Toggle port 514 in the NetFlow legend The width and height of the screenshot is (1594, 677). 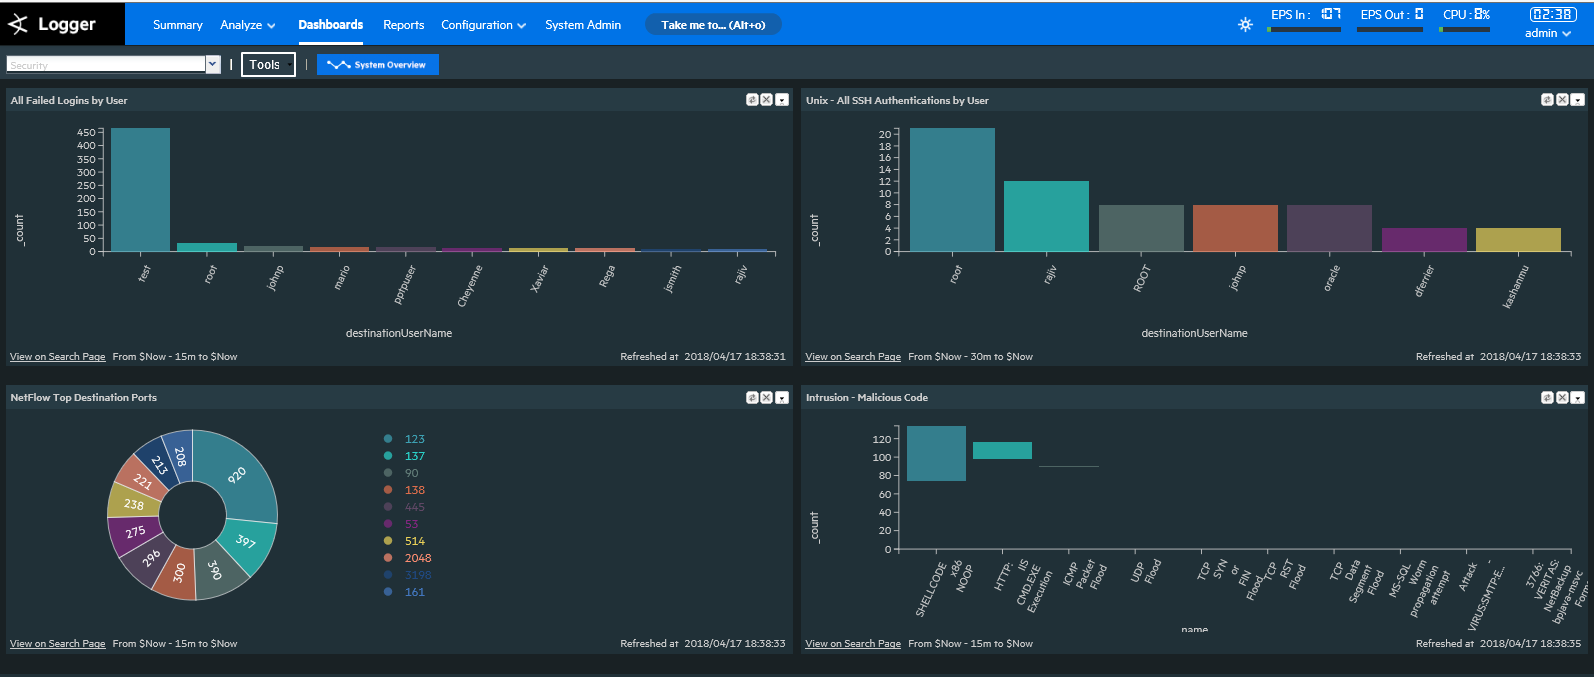[414, 541]
